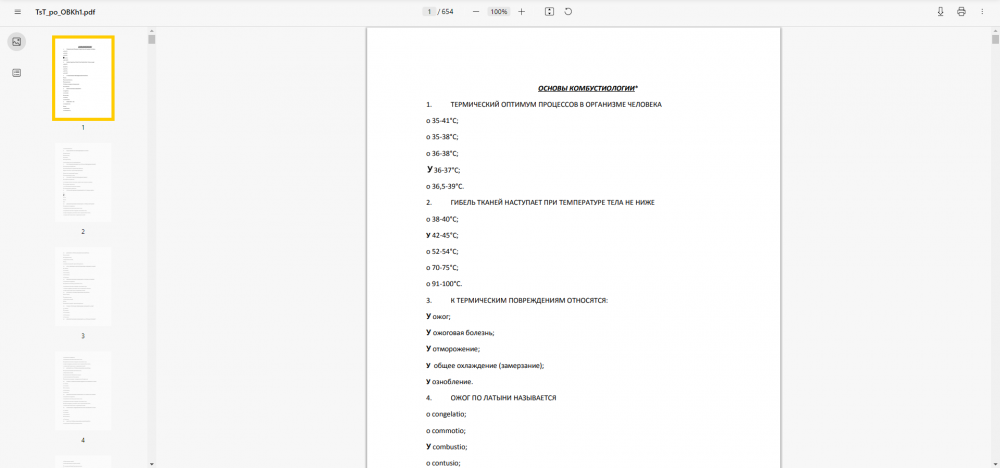Zoom in with the plus button

coord(522,11)
